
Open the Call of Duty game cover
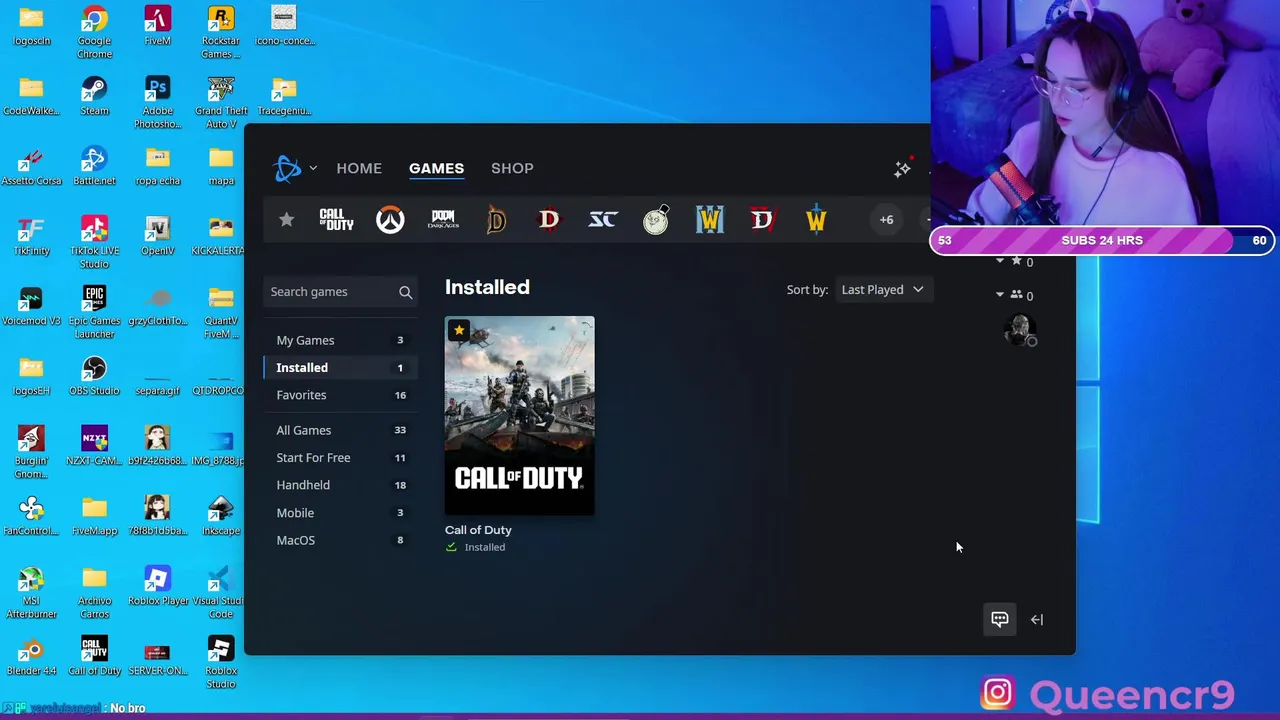pyautogui.click(x=519, y=416)
